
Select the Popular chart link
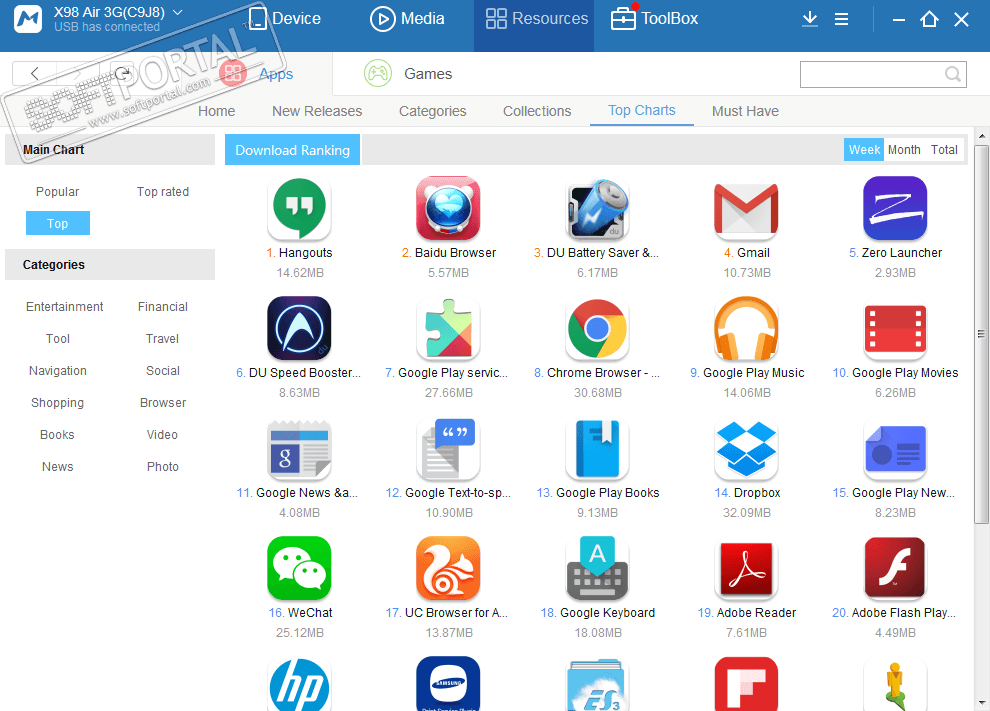click(x=57, y=191)
